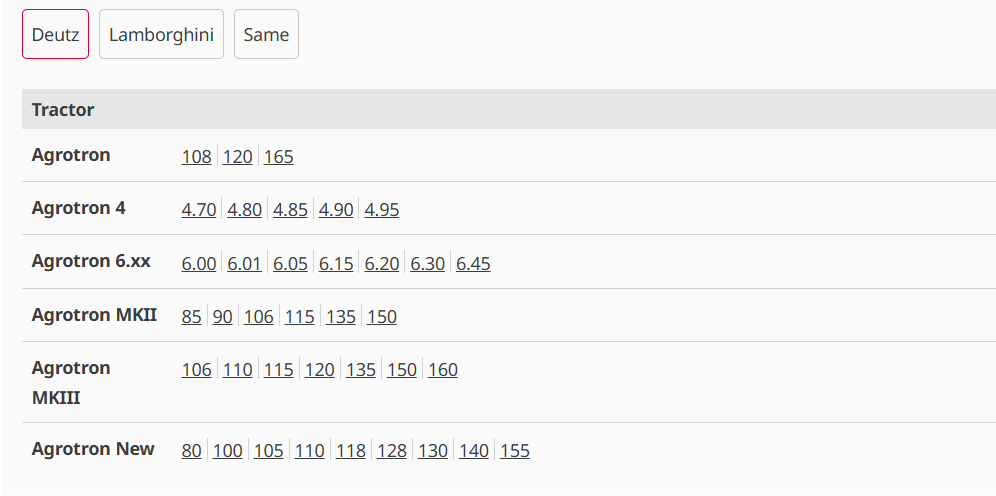Open Agrotron model 108 link
Image resolution: width=996 pixels, height=496 pixels.
tap(197, 157)
